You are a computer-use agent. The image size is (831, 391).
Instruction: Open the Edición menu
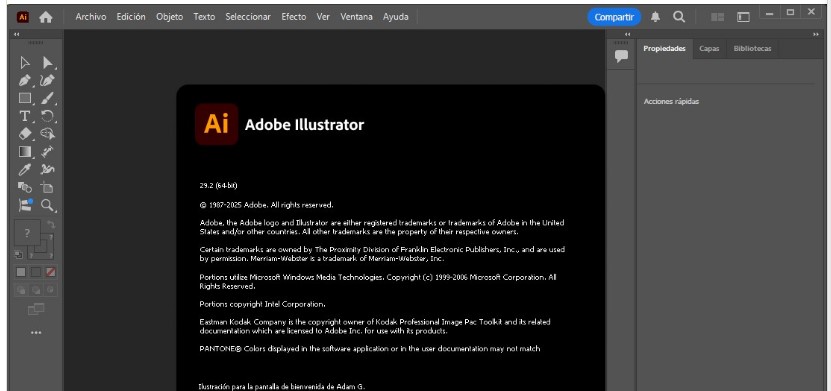[x=131, y=17]
